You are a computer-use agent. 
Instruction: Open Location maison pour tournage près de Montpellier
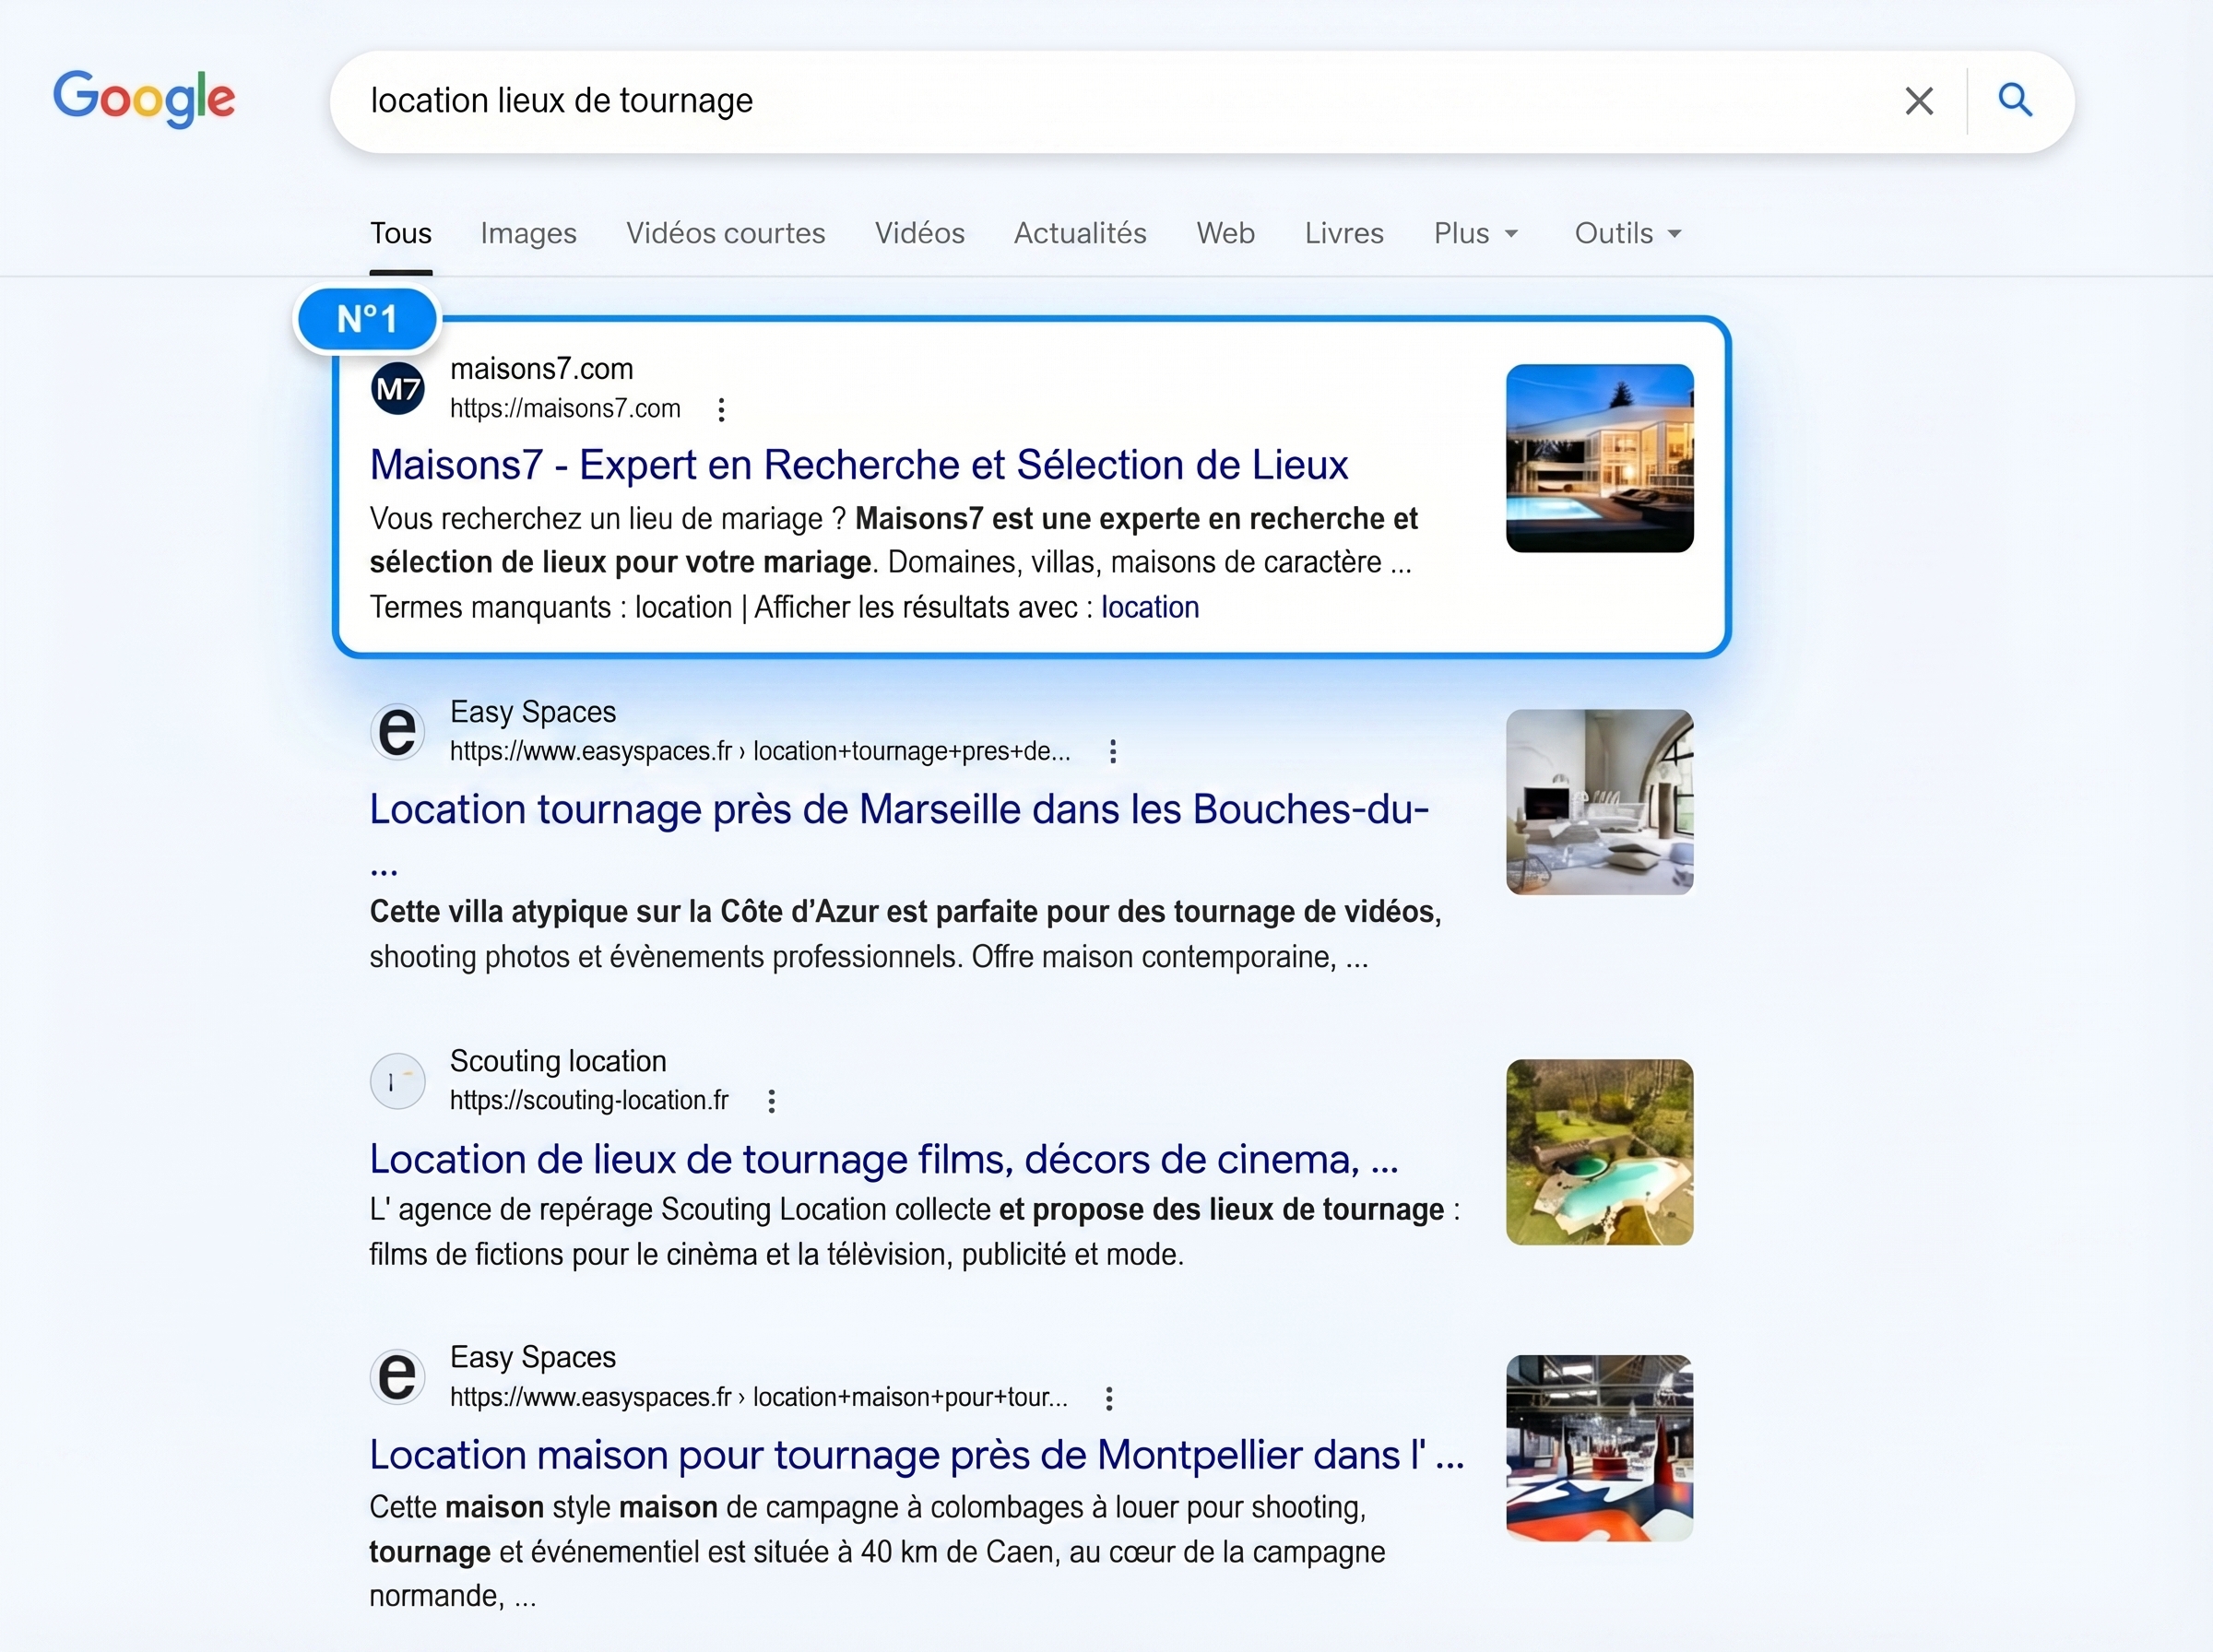tap(916, 1455)
